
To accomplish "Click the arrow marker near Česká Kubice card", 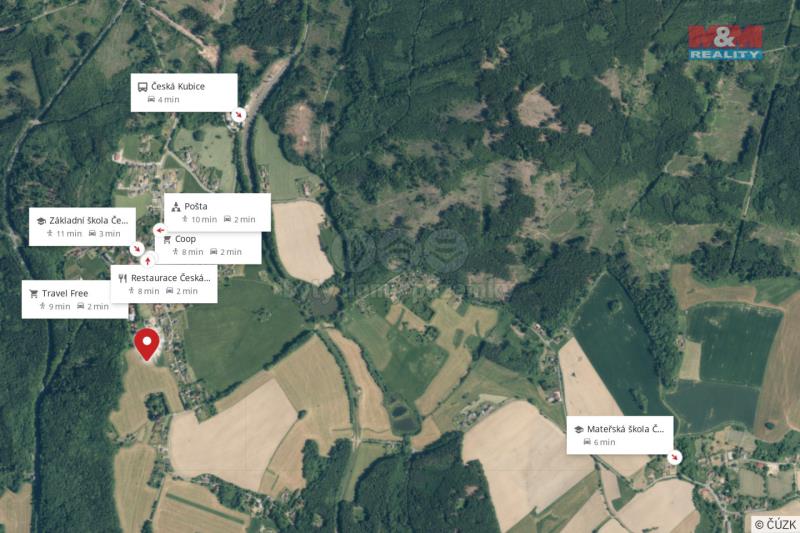I will [x=238, y=115].
